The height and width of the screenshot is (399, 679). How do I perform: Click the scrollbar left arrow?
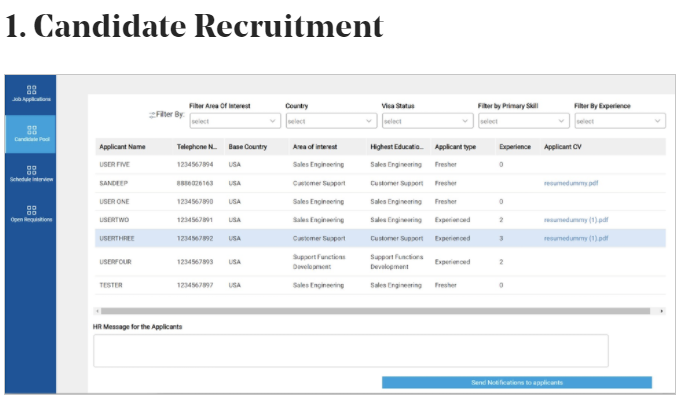click(97, 311)
